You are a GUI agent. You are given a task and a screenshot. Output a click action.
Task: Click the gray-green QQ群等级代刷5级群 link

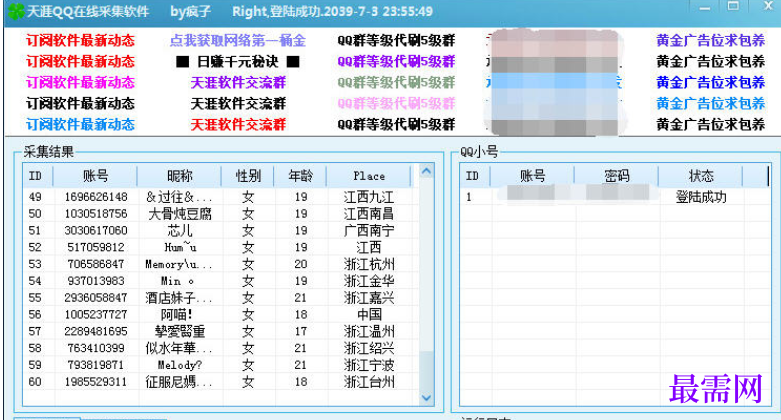coord(396,82)
